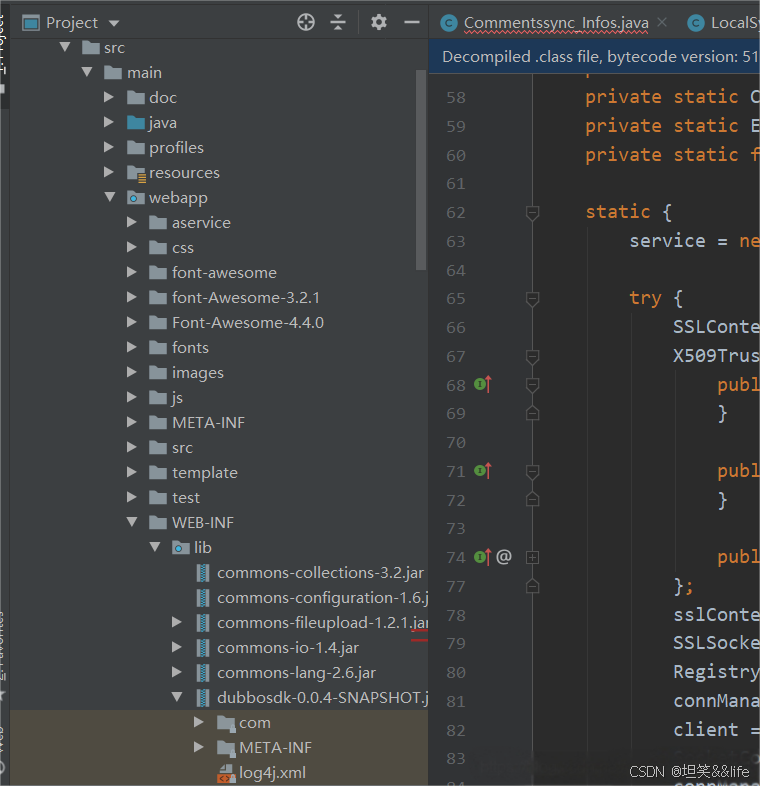Expand commons-fileupload-1.2.1.jar
The height and width of the screenshot is (786, 760).
tap(176, 623)
